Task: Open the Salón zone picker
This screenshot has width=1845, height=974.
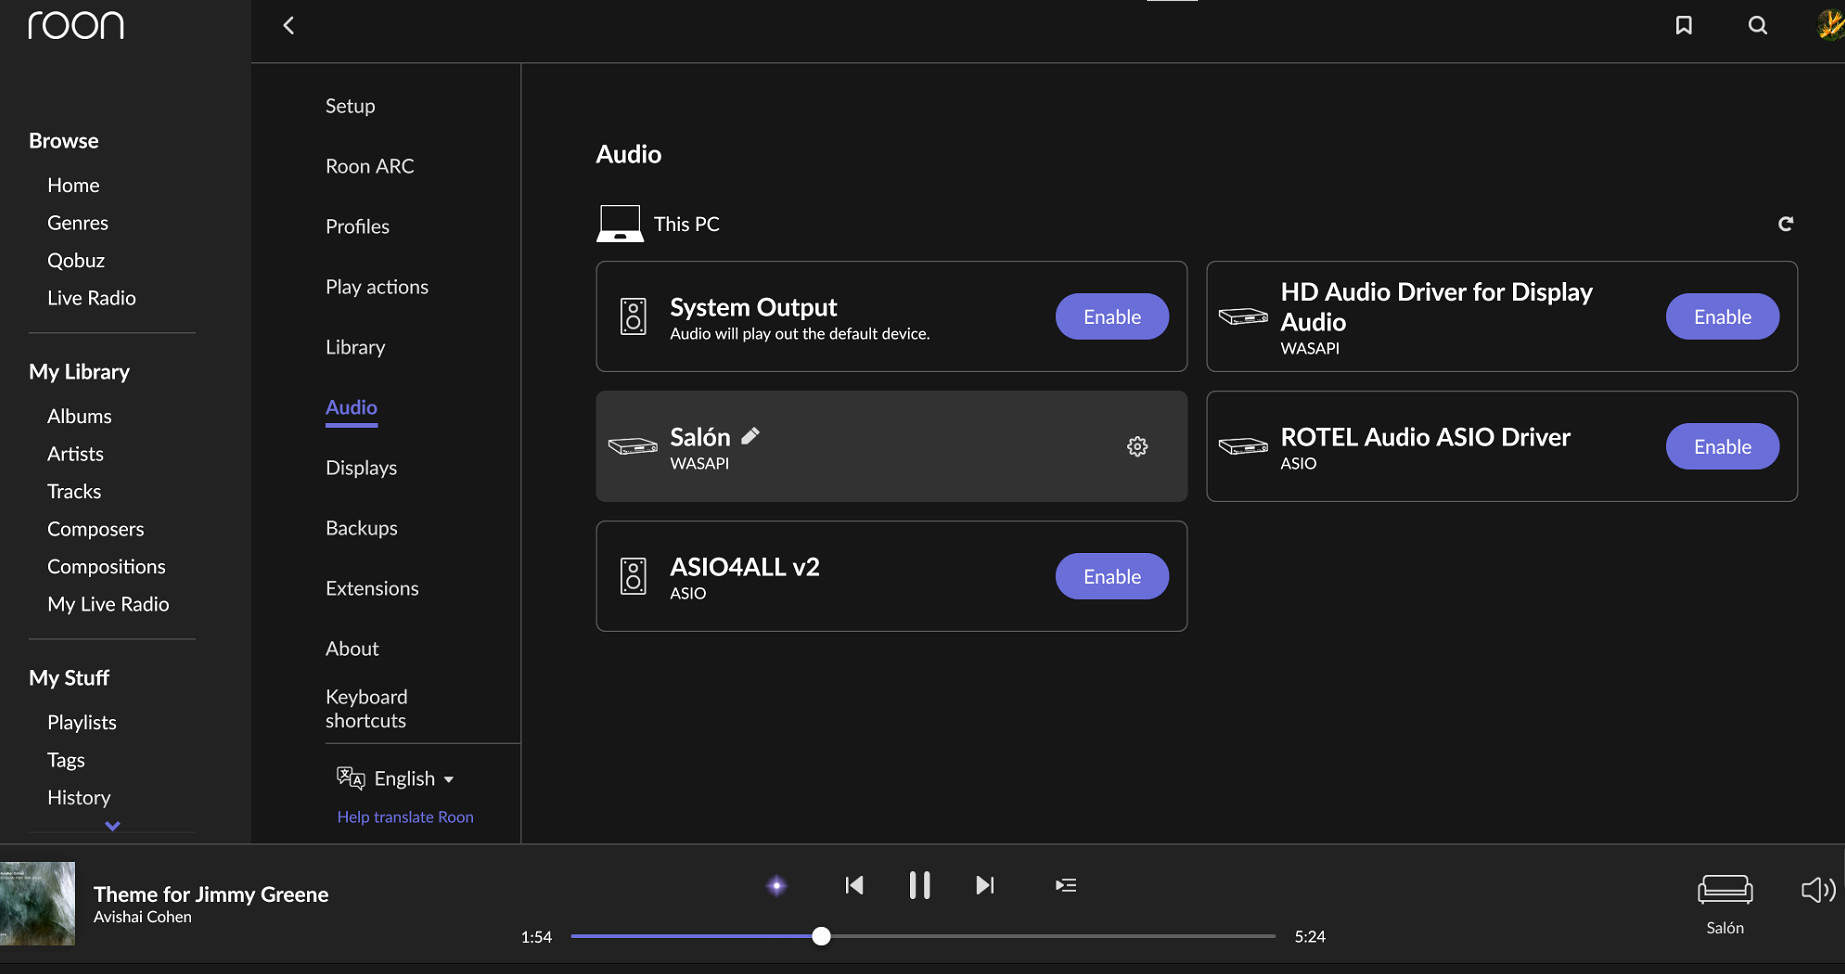Action: click(x=1724, y=902)
